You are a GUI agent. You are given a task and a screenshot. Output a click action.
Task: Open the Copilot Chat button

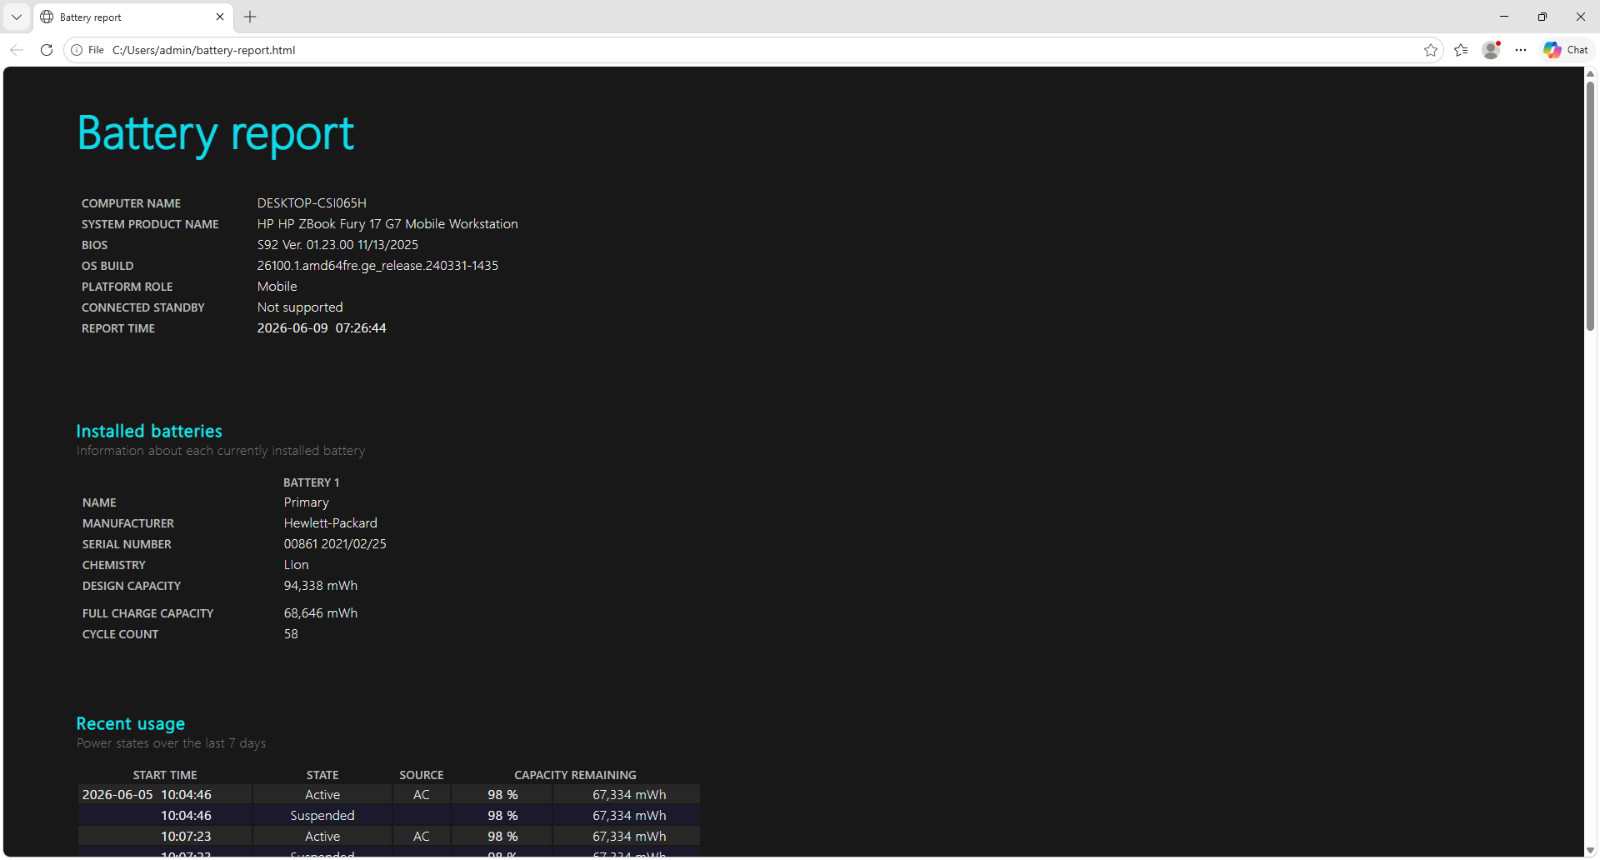coord(1566,50)
